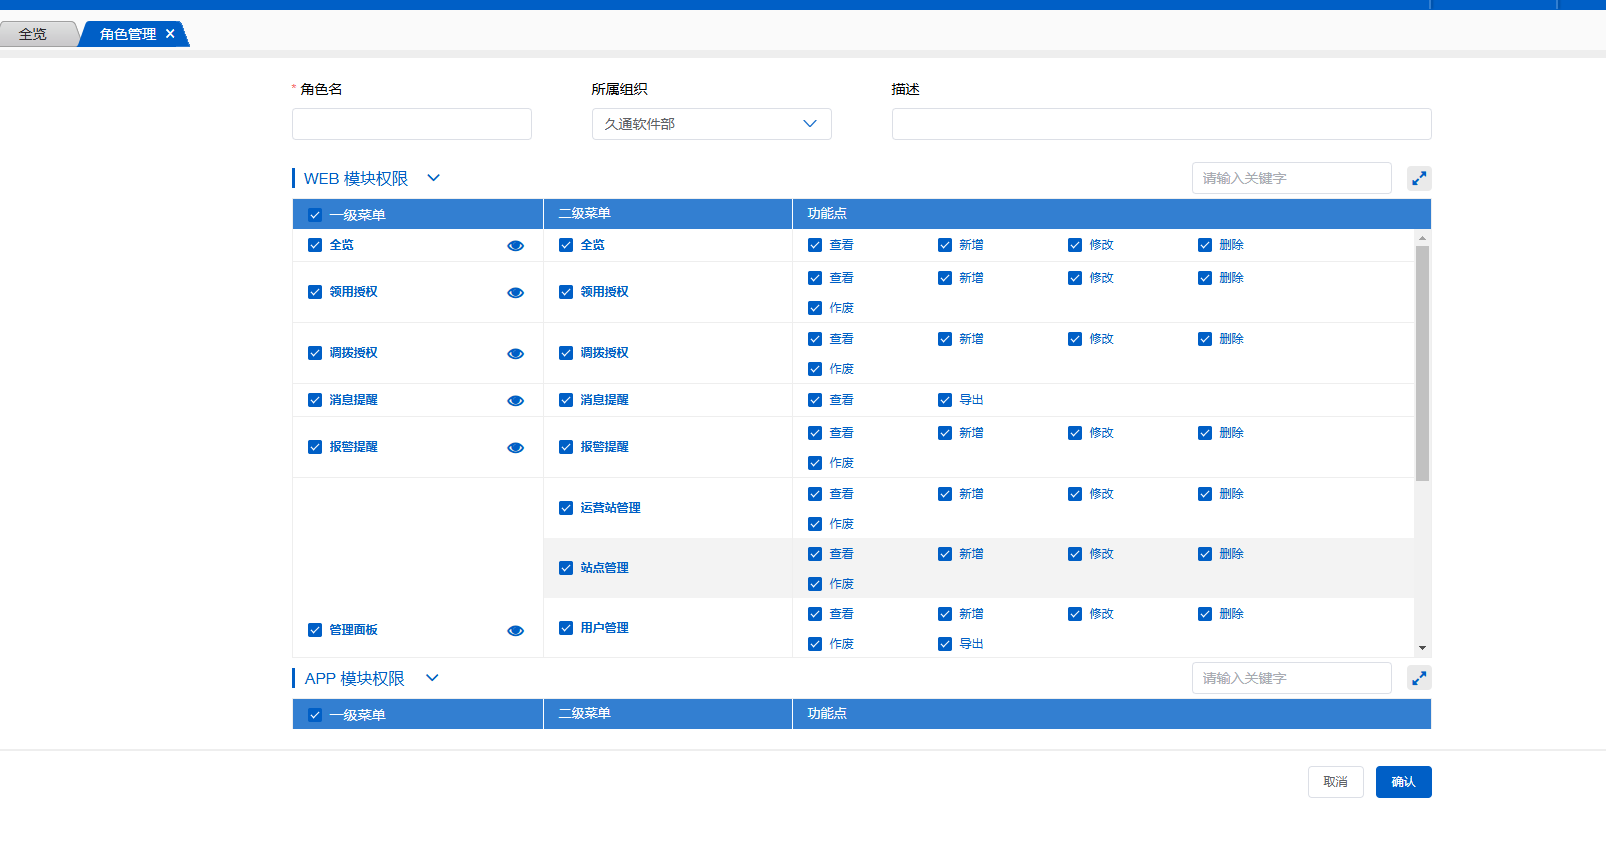
Task: Click the 角色名 input field
Action: tap(411, 124)
